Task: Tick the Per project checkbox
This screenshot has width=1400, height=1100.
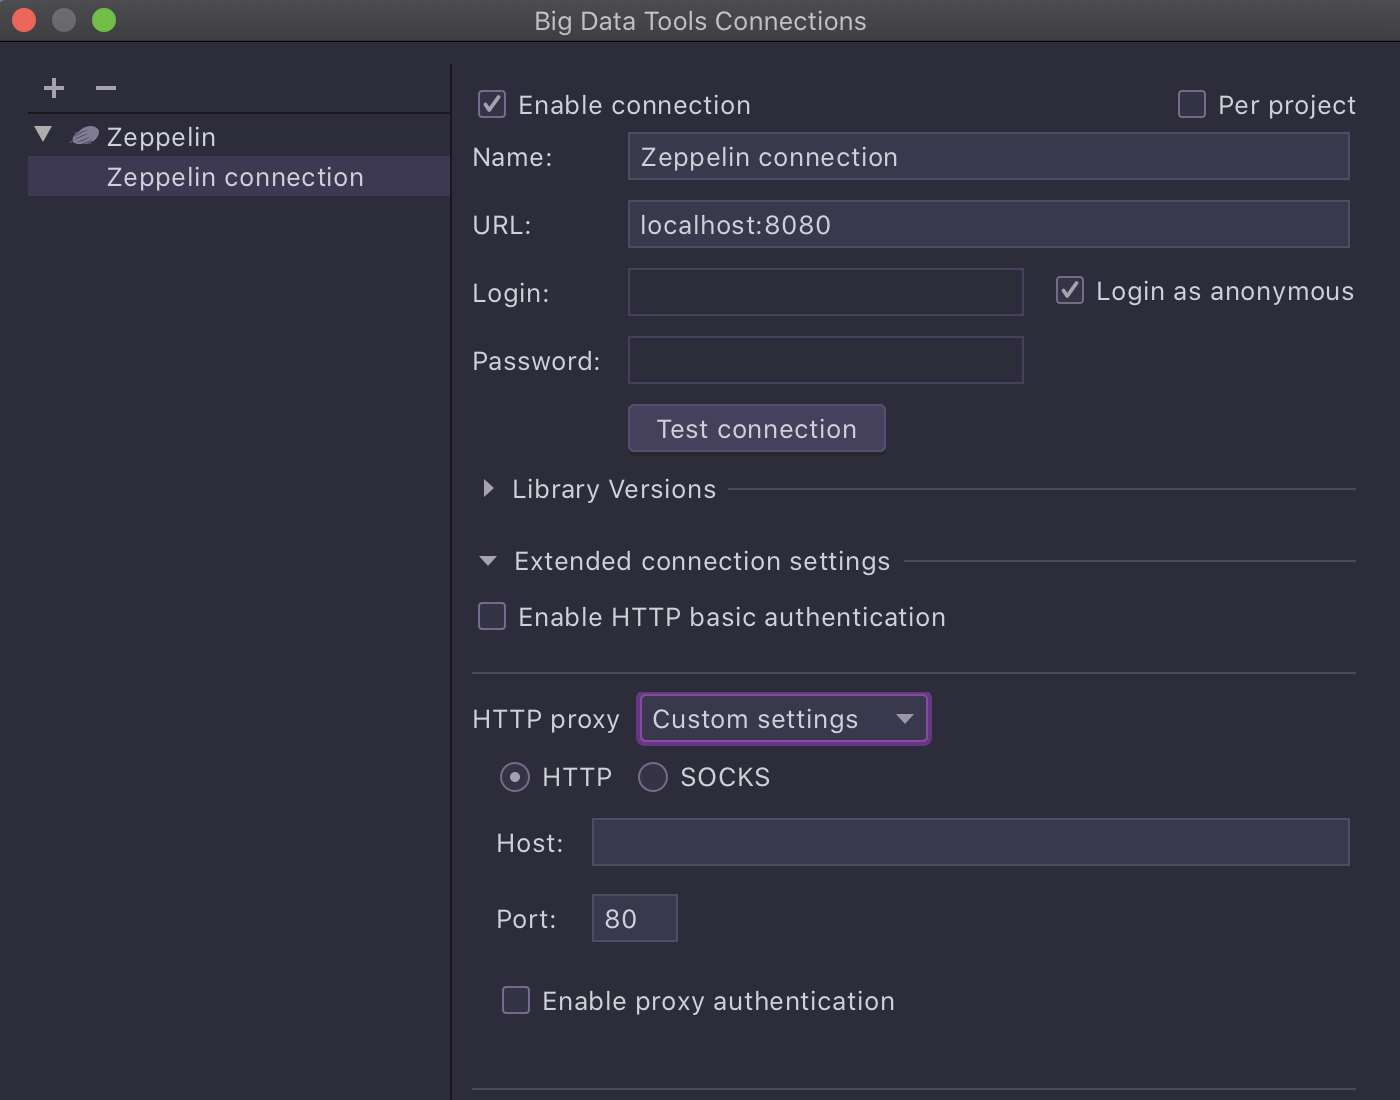Action: coord(1192,104)
